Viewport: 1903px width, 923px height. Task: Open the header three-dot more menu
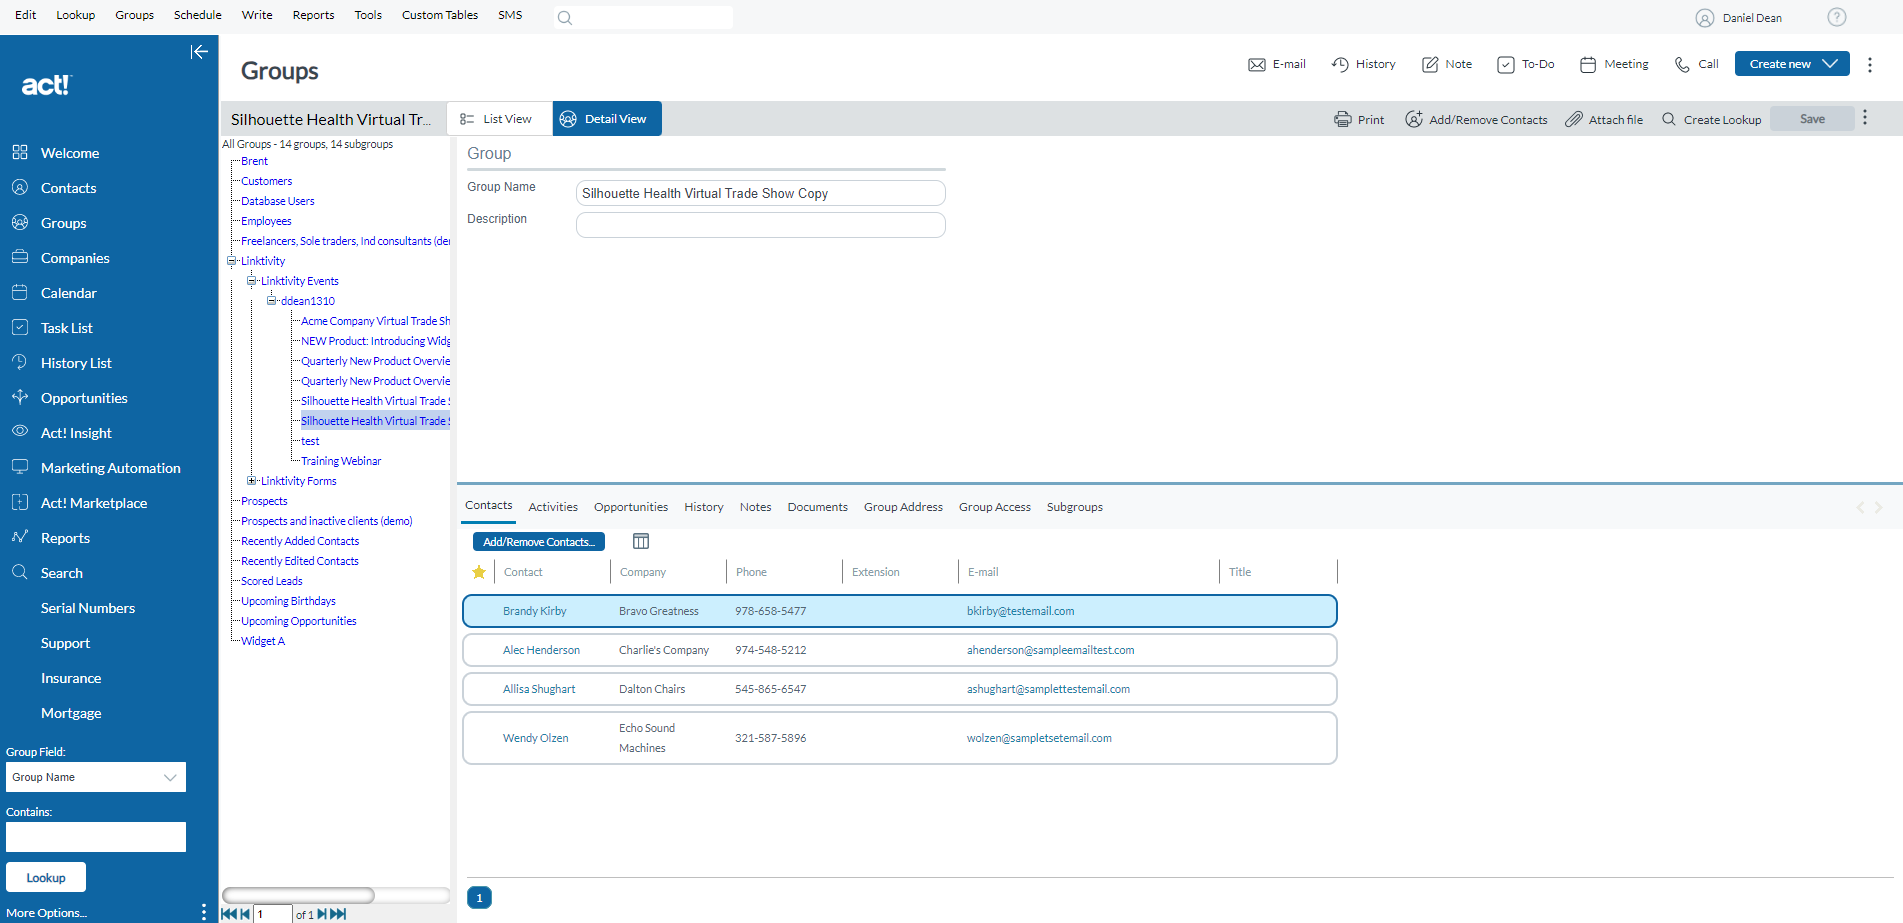(x=1870, y=65)
